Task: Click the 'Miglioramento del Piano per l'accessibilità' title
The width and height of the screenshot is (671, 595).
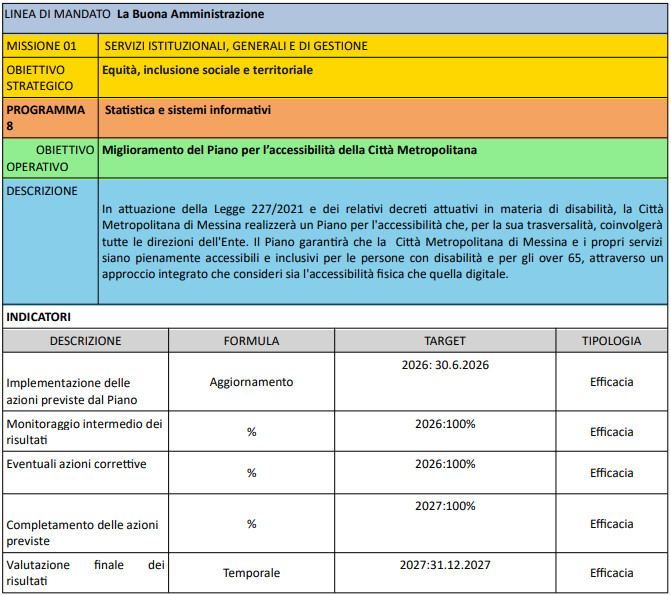Action: tap(290, 150)
